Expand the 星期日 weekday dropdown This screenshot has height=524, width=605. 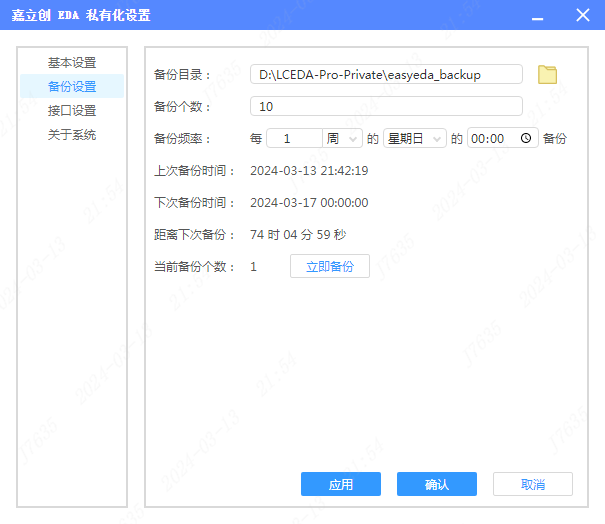click(415, 139)
